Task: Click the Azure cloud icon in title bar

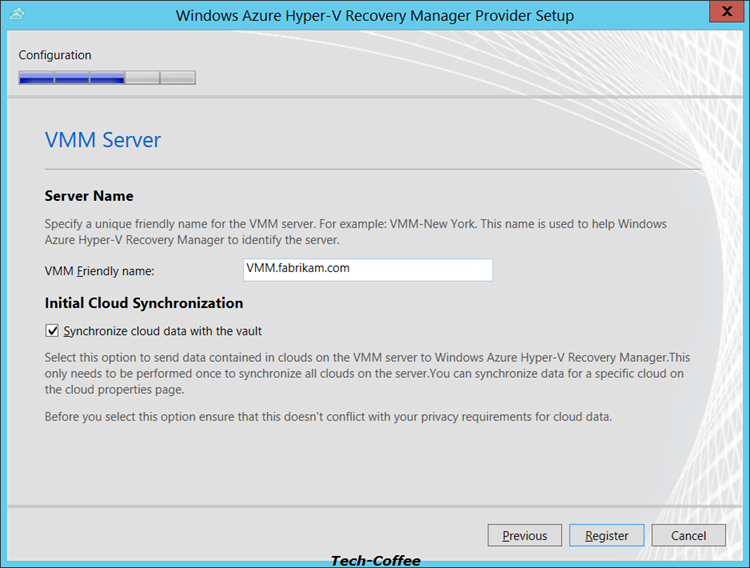Action: [16, 14]
